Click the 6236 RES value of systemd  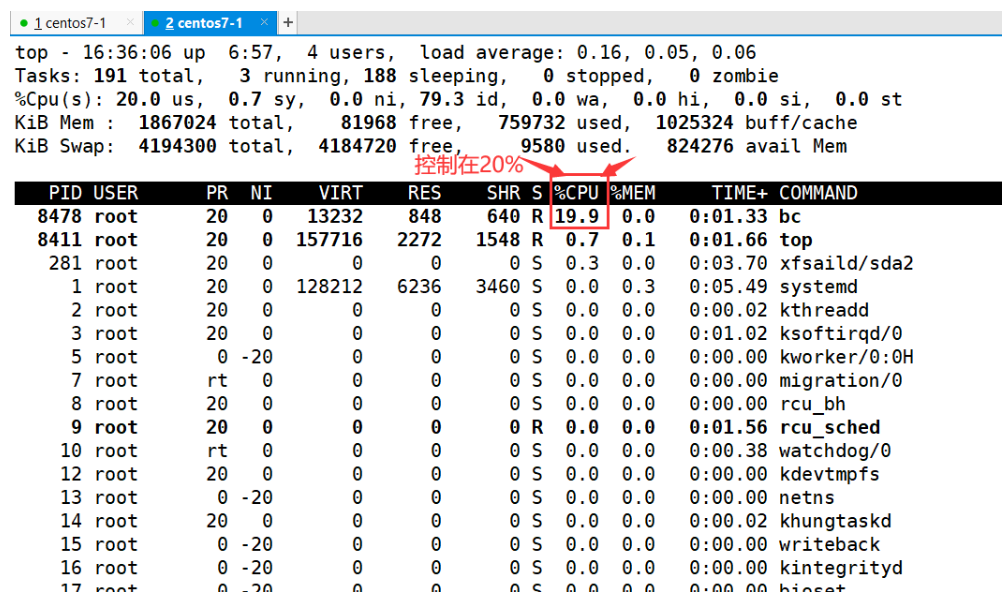pyautogui.click(x=419, y=287)
